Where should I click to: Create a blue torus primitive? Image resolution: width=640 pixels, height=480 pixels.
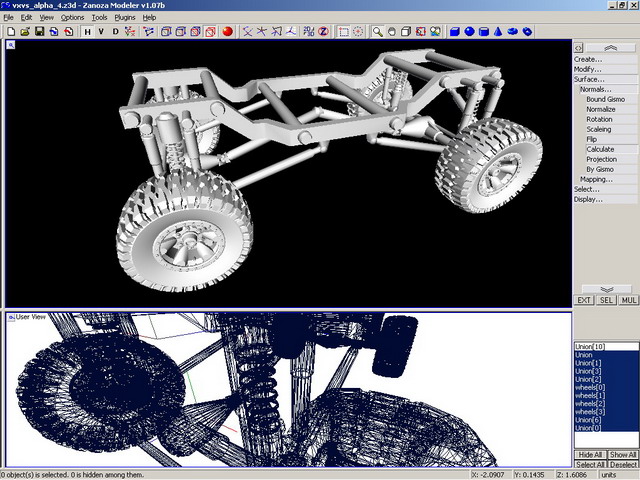tap(513, 32)
